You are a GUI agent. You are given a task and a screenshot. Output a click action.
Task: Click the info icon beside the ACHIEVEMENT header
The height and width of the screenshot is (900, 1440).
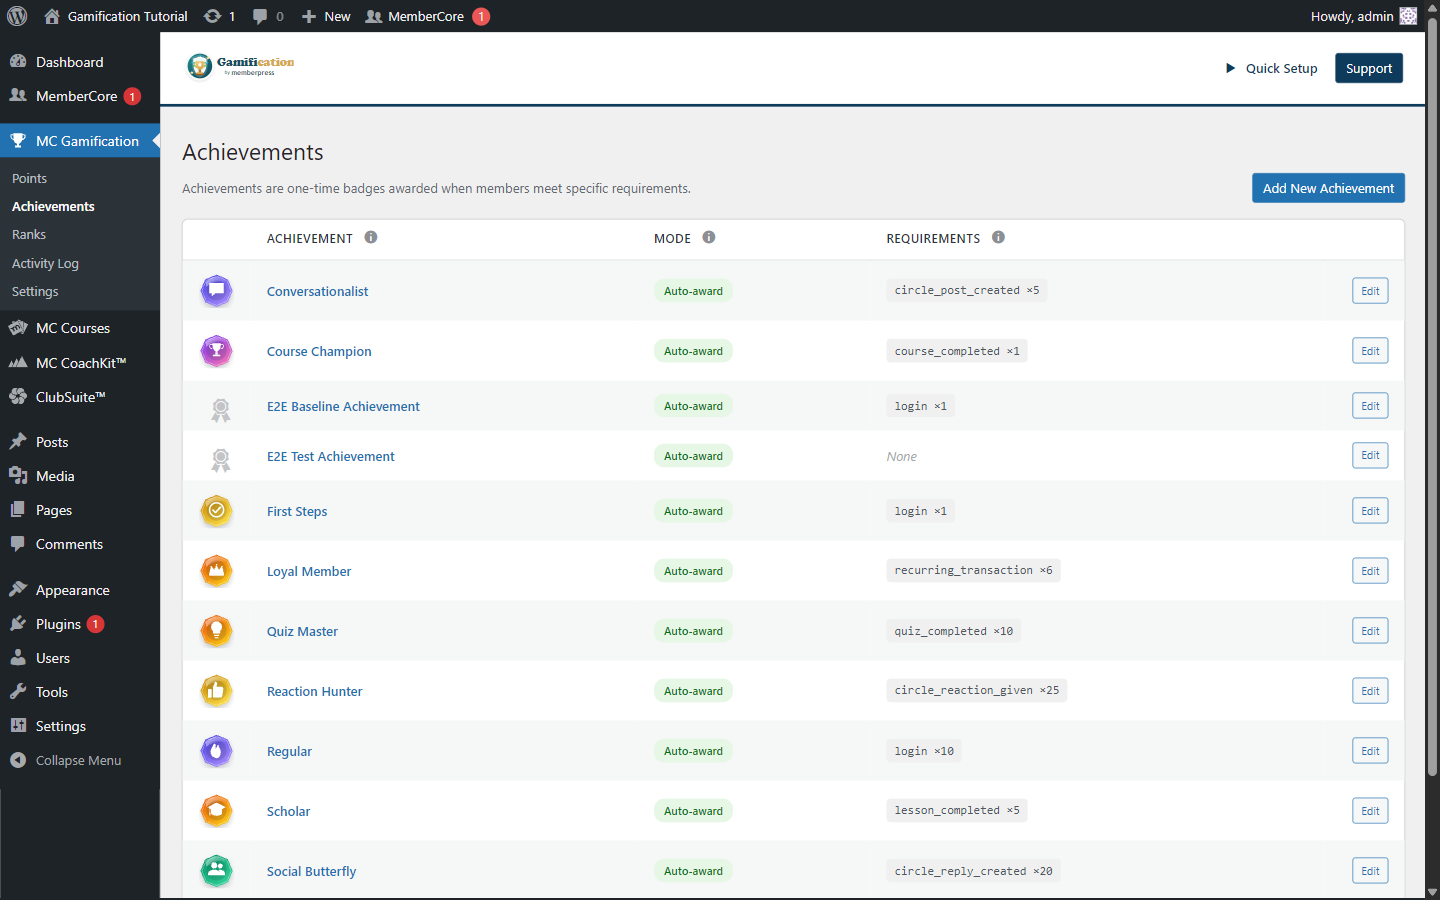coord(371,237)
